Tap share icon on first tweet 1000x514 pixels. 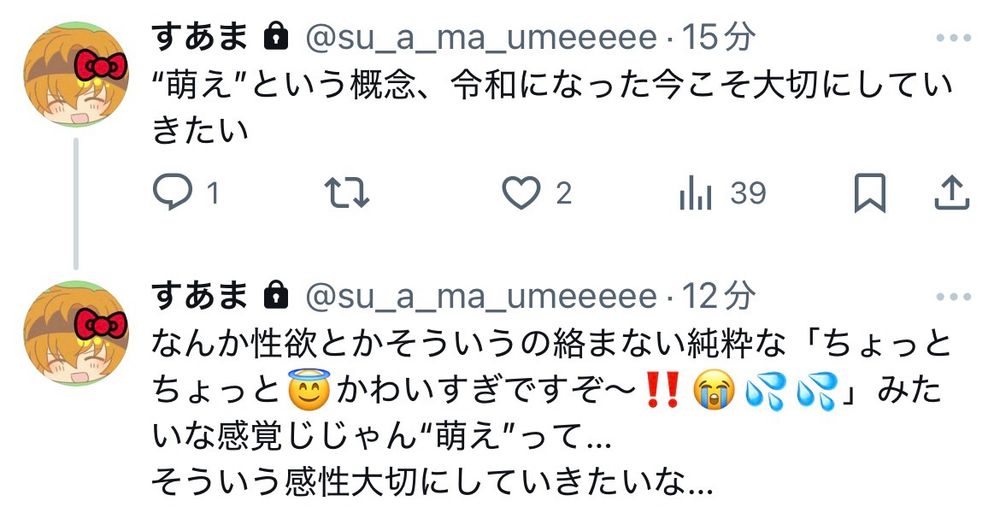click(952, 193)
